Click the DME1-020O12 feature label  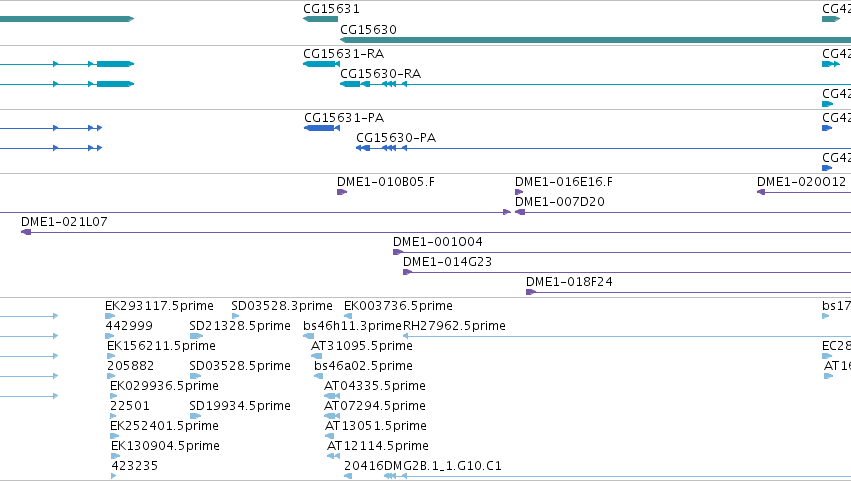click(801, 182)
